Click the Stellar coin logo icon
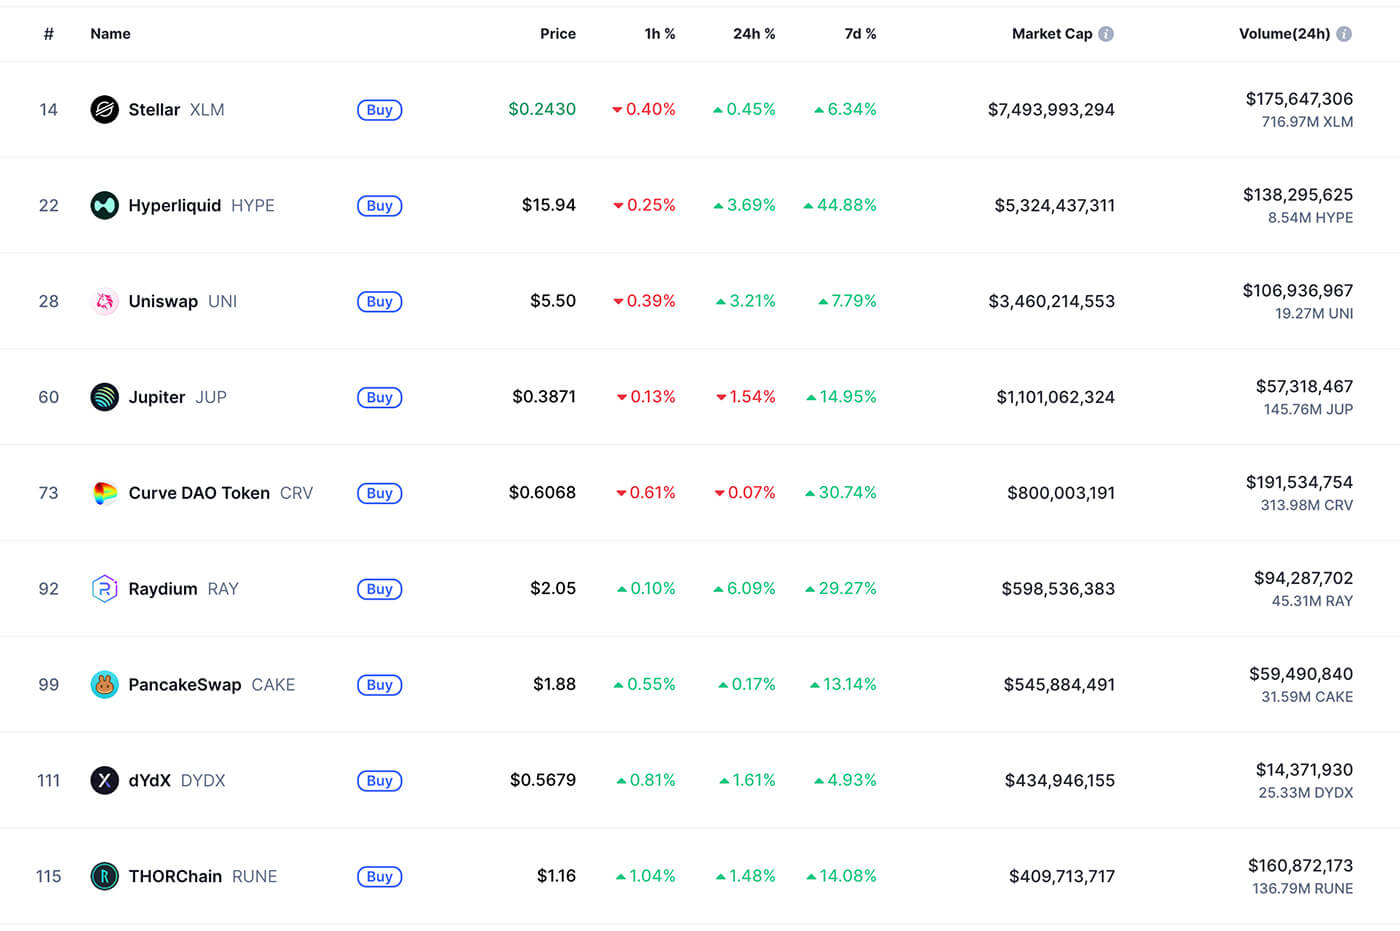Screen dimensions: 1400x931 (x=104, y=109)
